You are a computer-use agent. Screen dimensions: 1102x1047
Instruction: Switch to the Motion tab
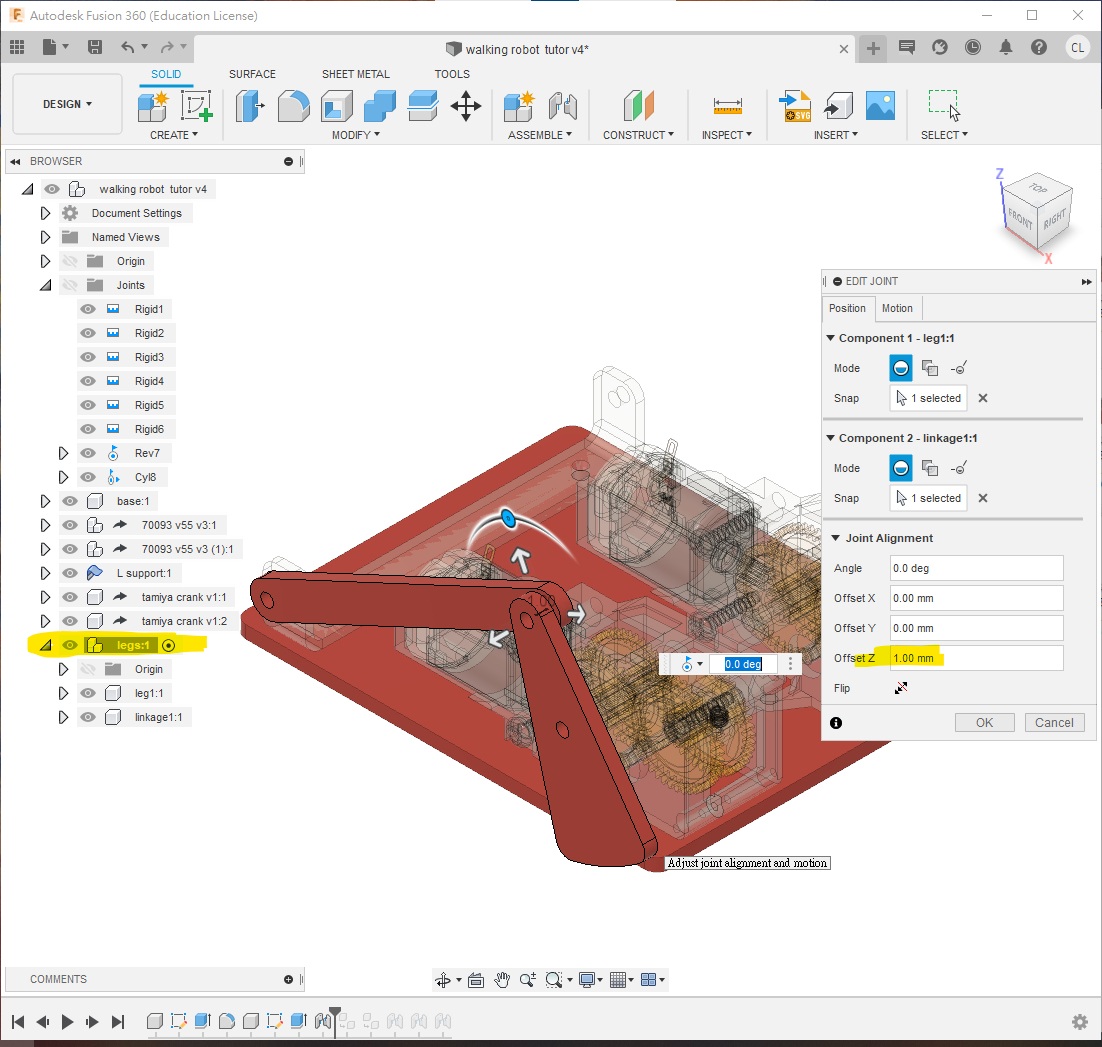click(897, 308)
